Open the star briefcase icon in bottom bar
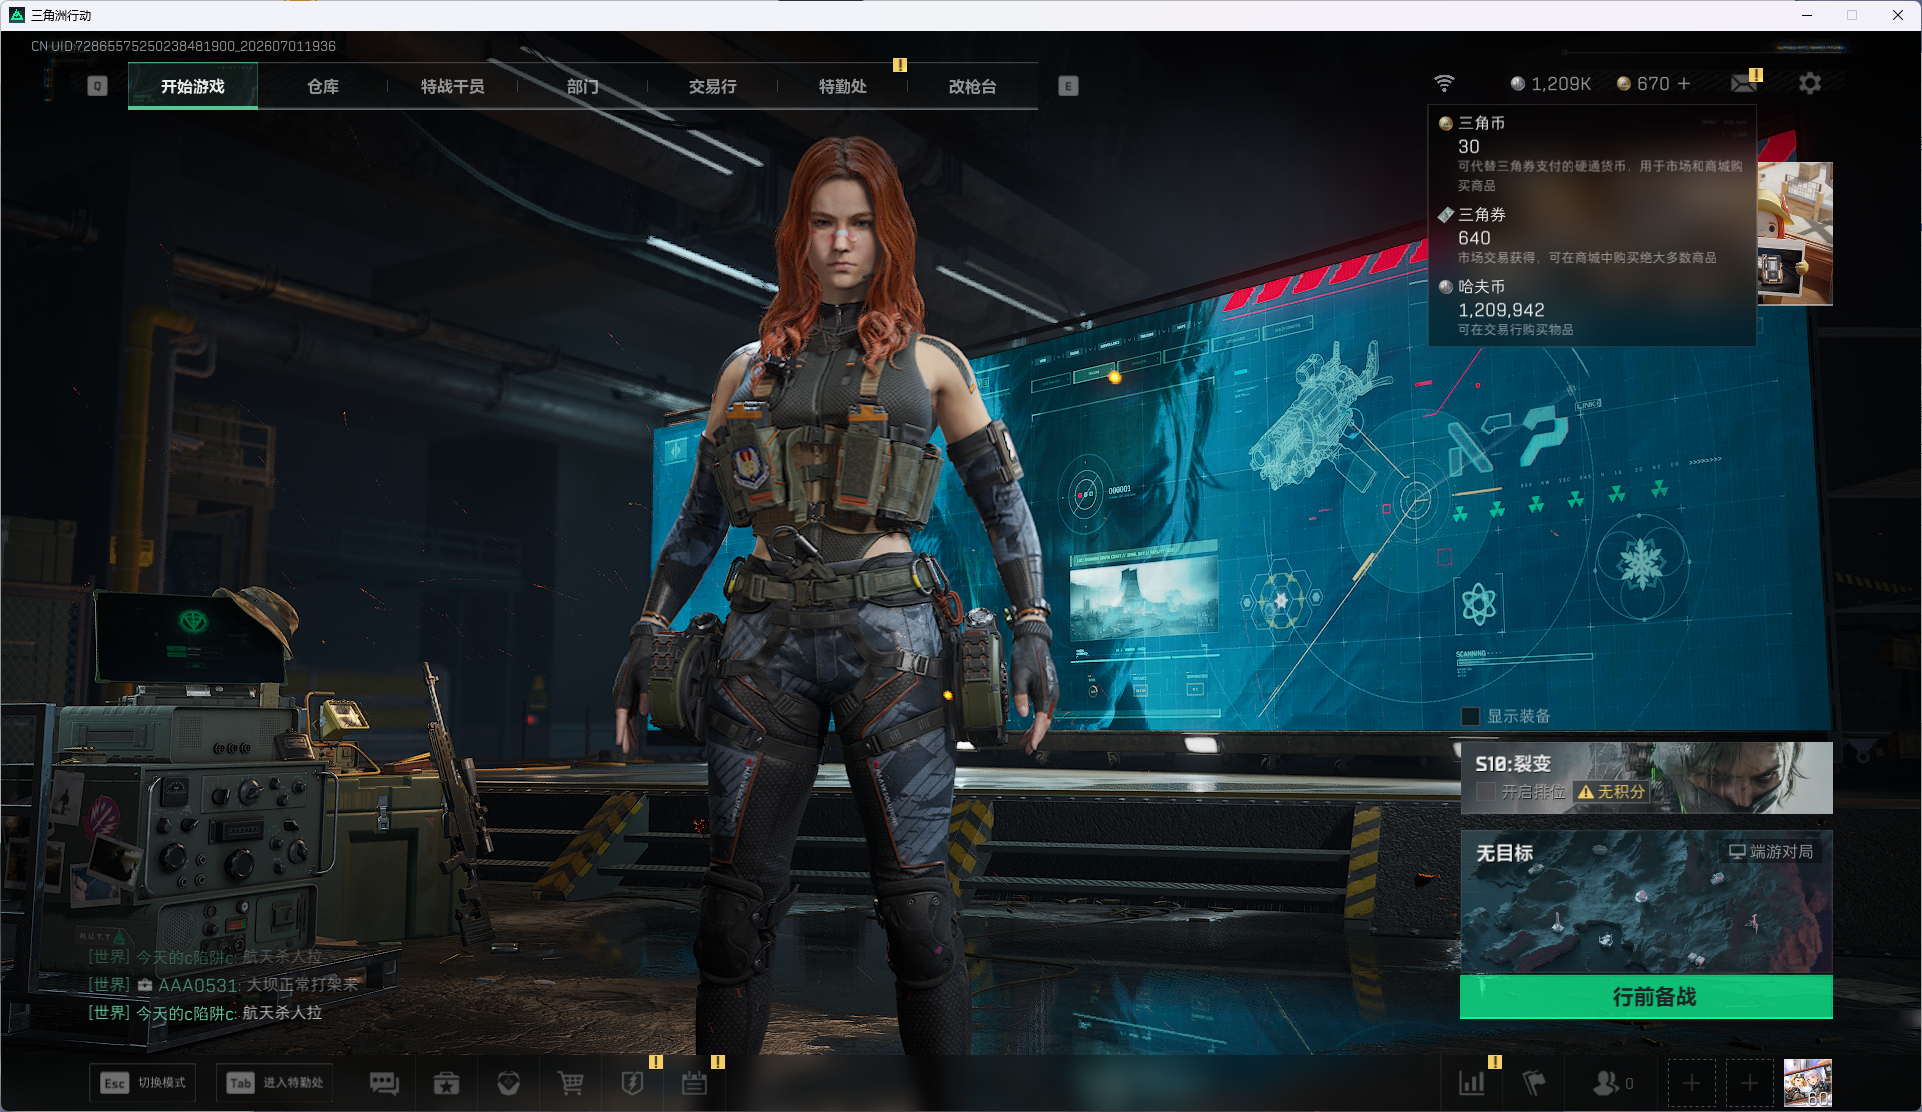This screenshot has width=1922, height=1112. 446,1083
